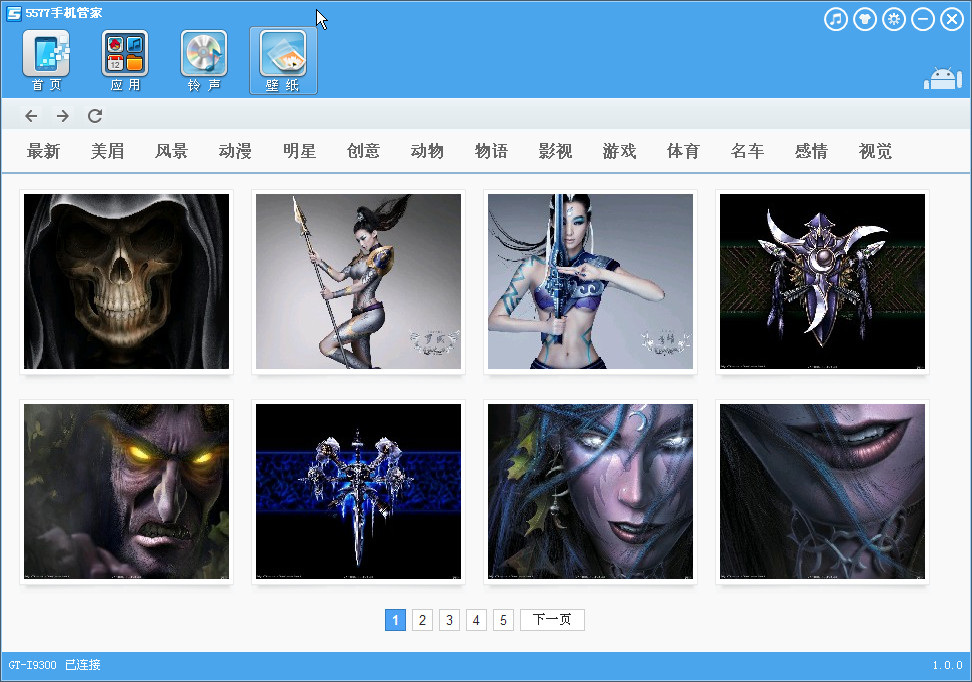Open the close-up lips wallpaper
This screenshot has width=972, height=682.
(822, 492)
